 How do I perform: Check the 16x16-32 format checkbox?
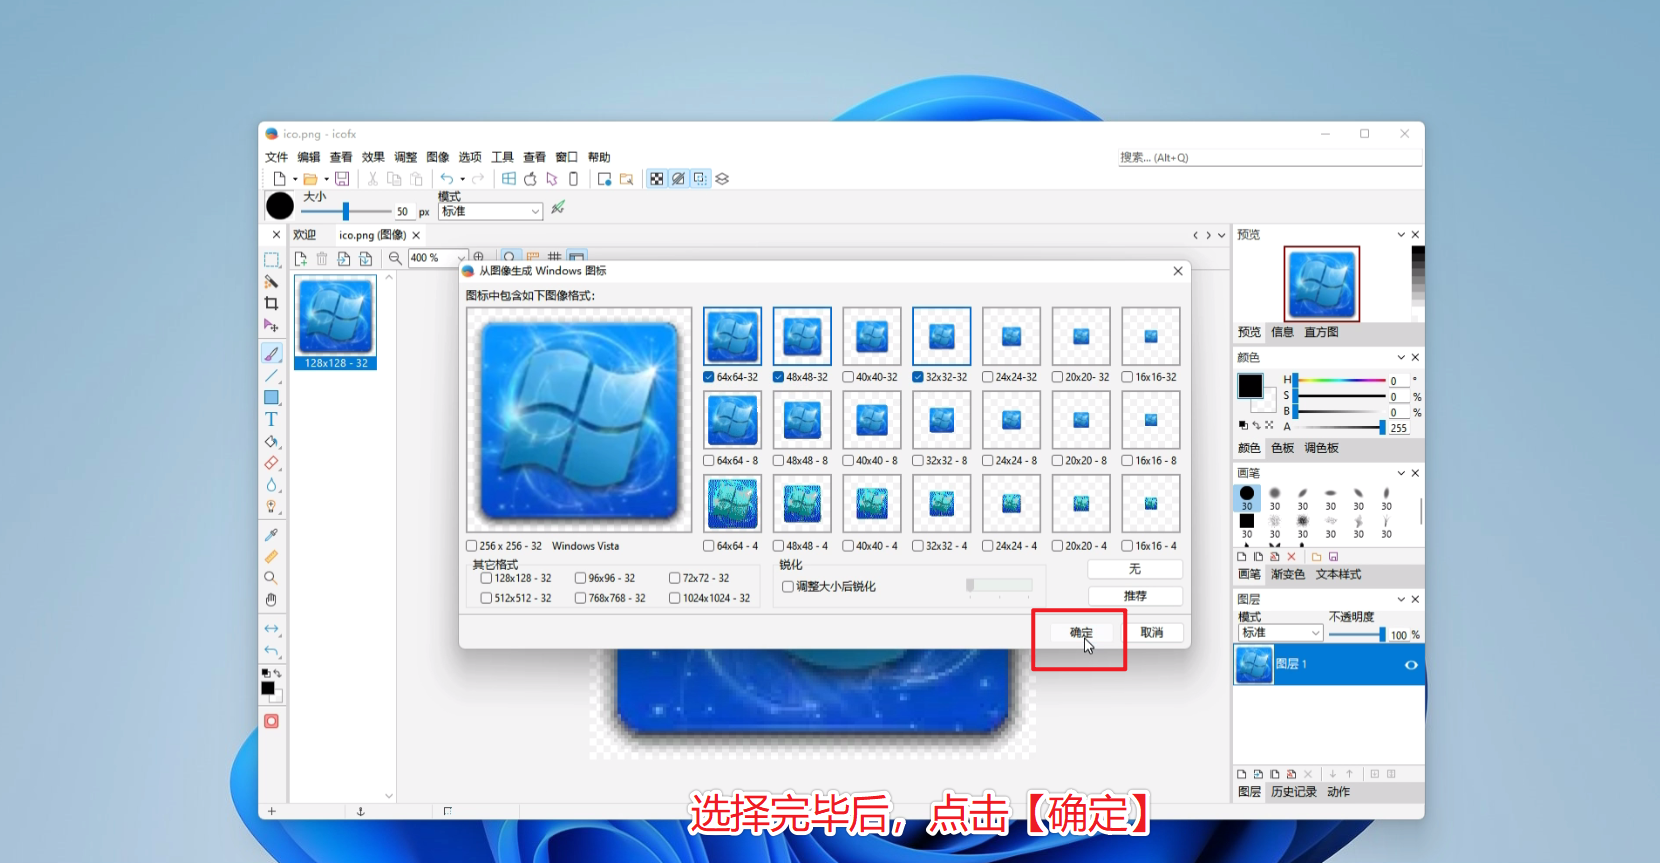click(1128, 377)
